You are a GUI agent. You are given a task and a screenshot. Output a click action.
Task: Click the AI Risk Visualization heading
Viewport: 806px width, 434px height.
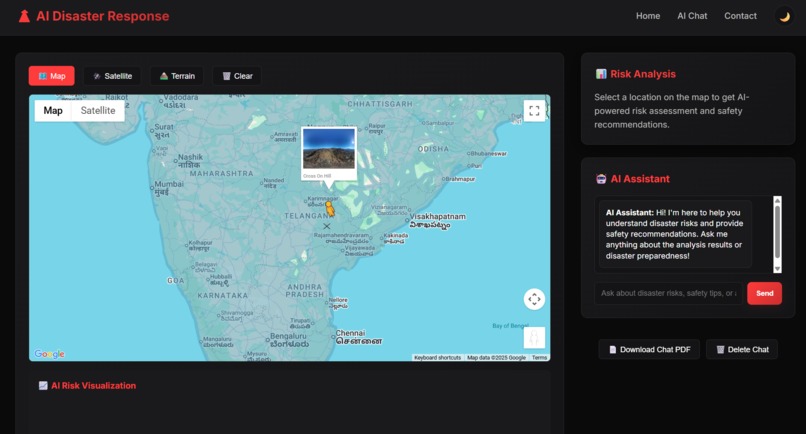[x=94, y=386]
